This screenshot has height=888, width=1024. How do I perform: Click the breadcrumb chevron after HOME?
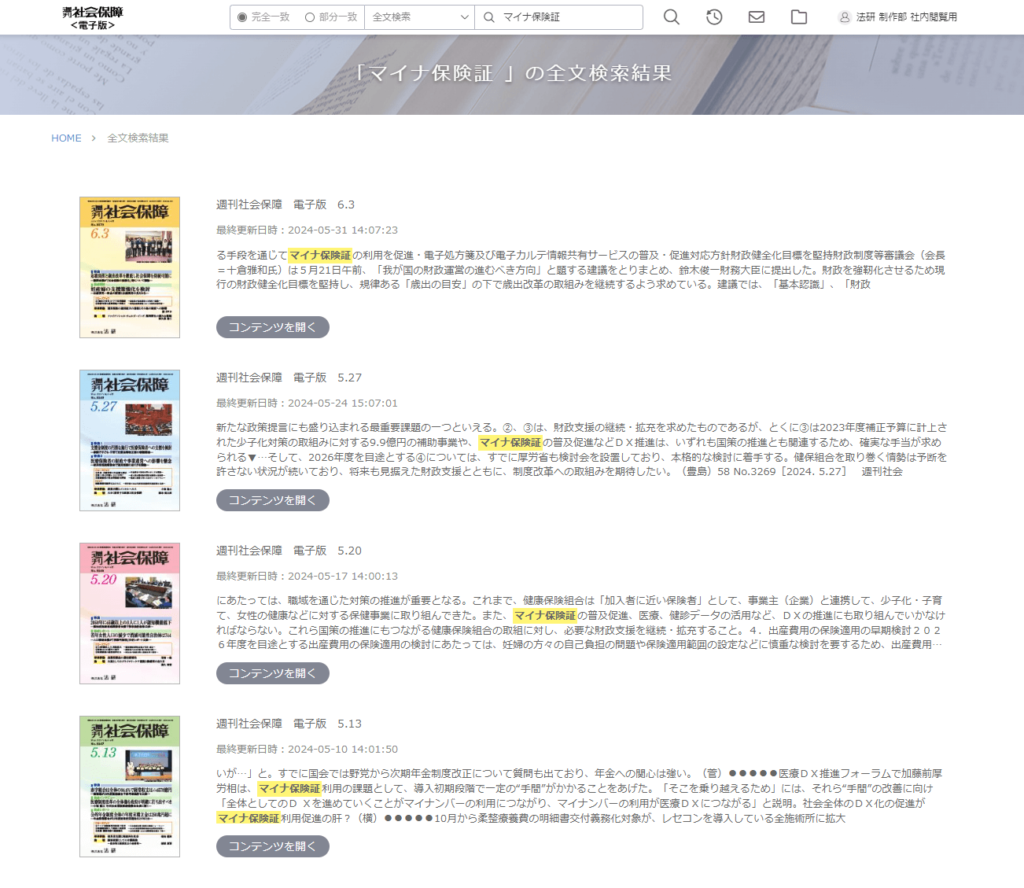(93, 138)
